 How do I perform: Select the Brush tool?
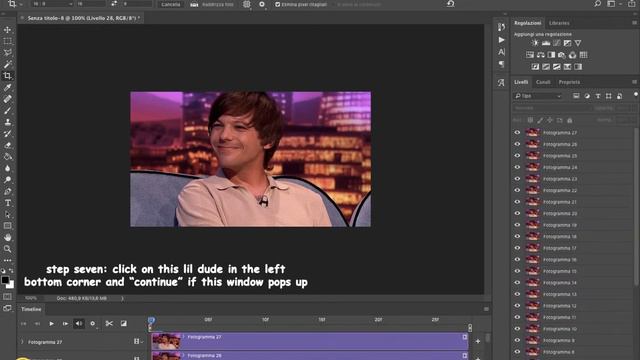click(7, 110)
